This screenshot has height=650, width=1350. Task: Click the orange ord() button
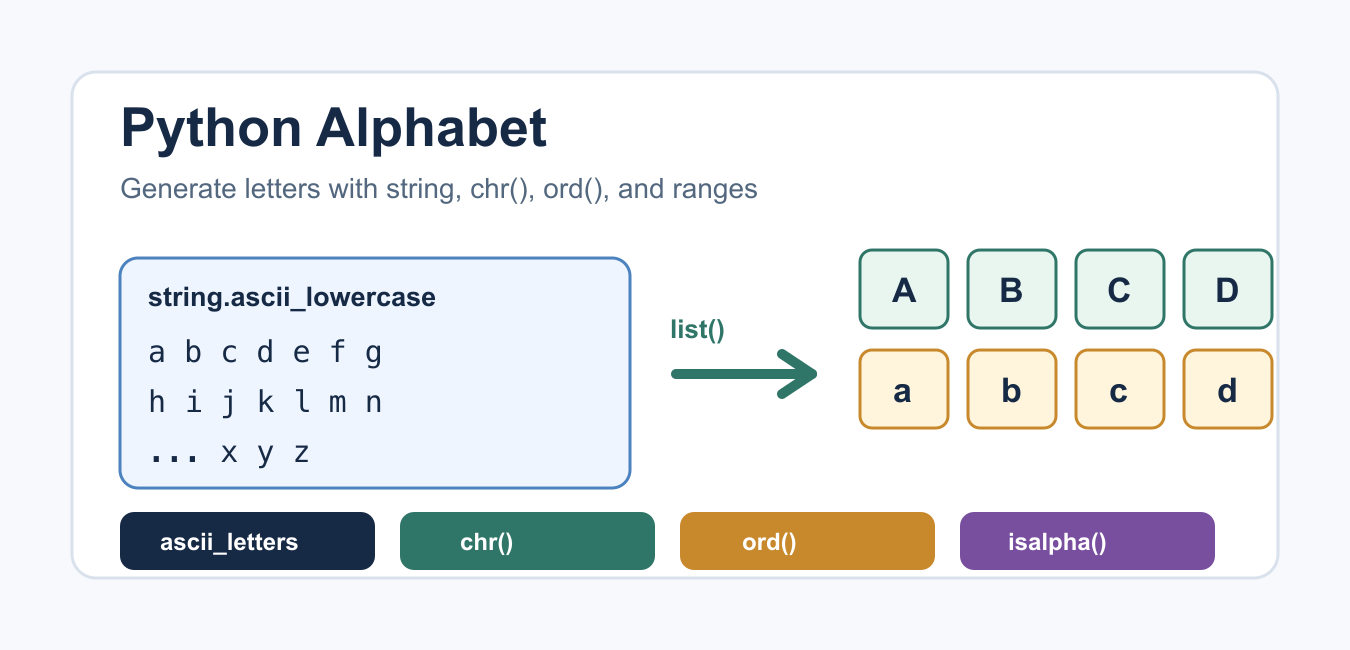tap(807, 541)
